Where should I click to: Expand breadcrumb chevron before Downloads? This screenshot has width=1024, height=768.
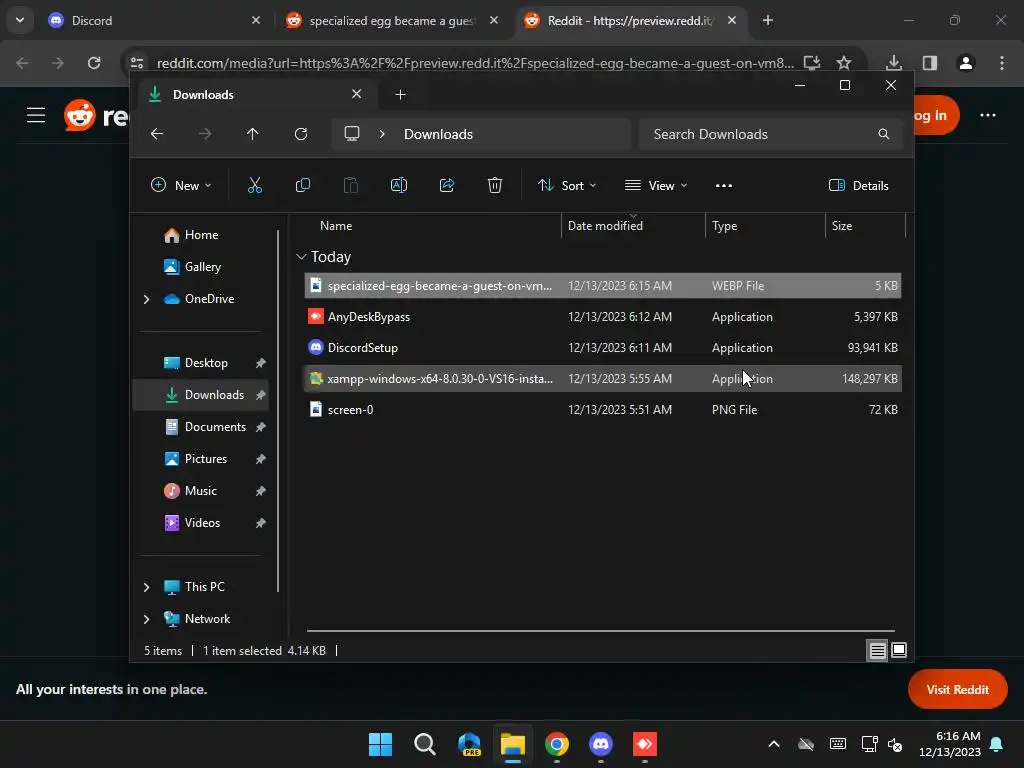382,134
